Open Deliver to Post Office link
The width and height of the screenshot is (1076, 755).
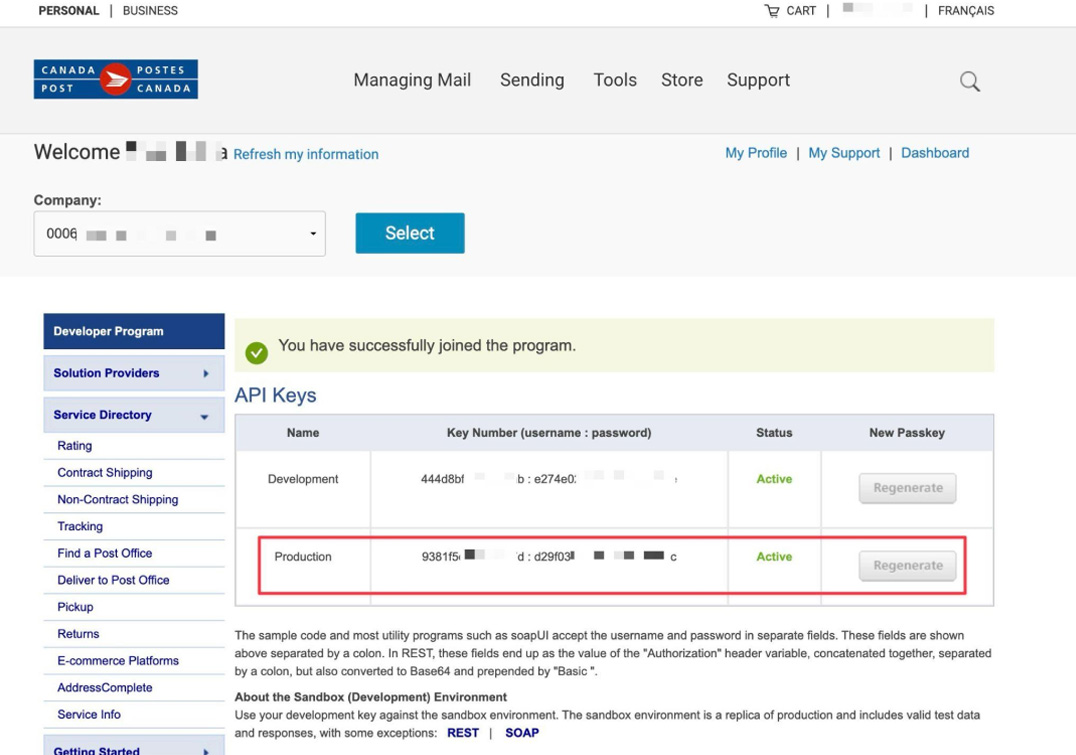pos(113,580)
